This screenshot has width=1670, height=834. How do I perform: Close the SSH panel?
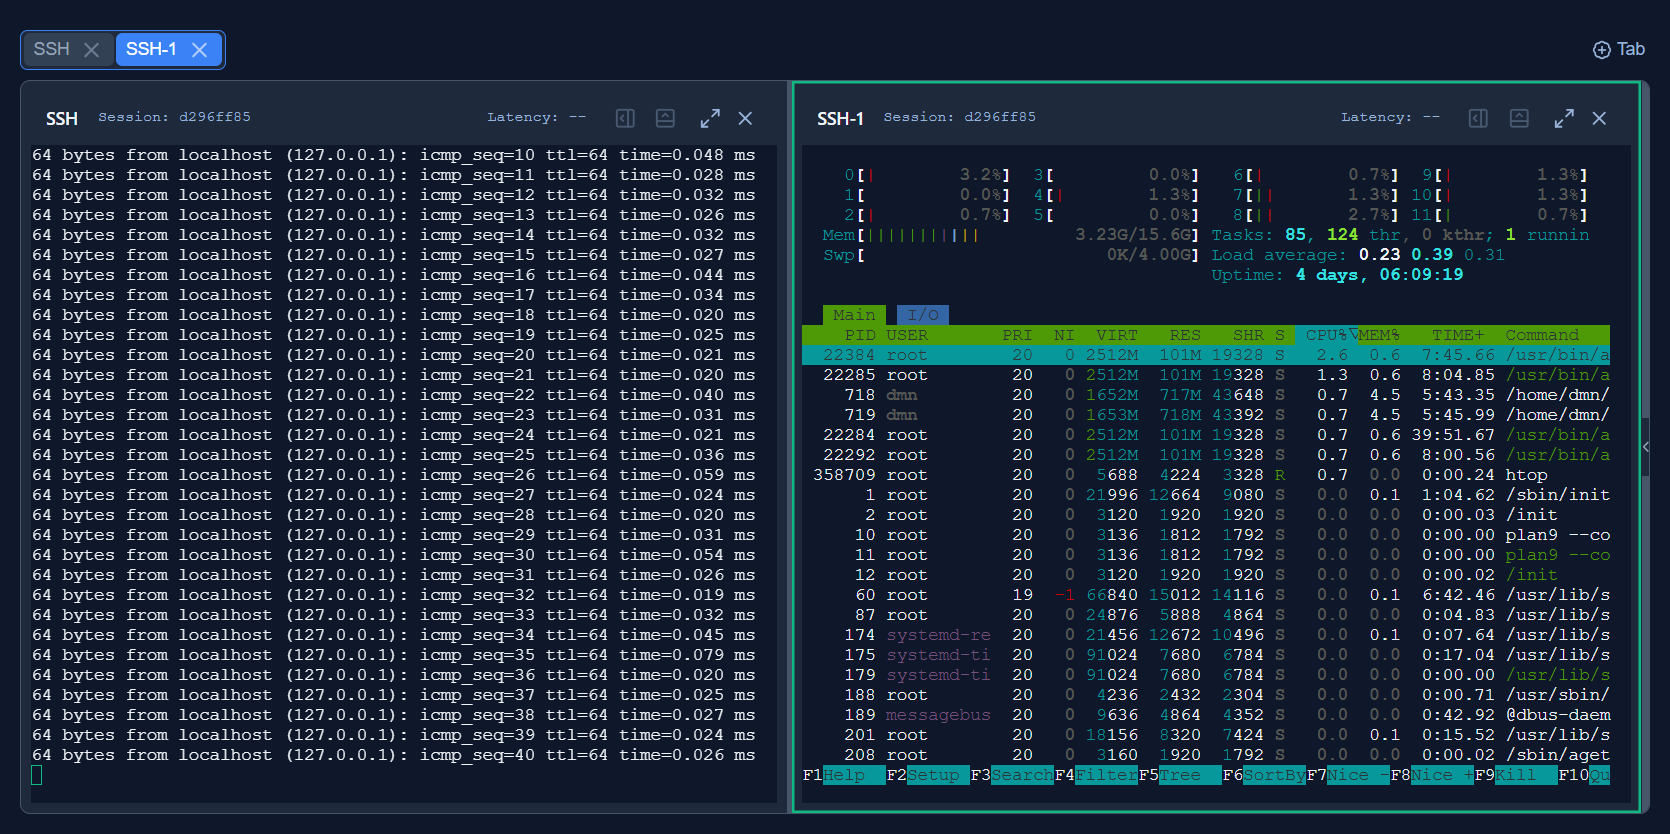(x=745, y=118)
